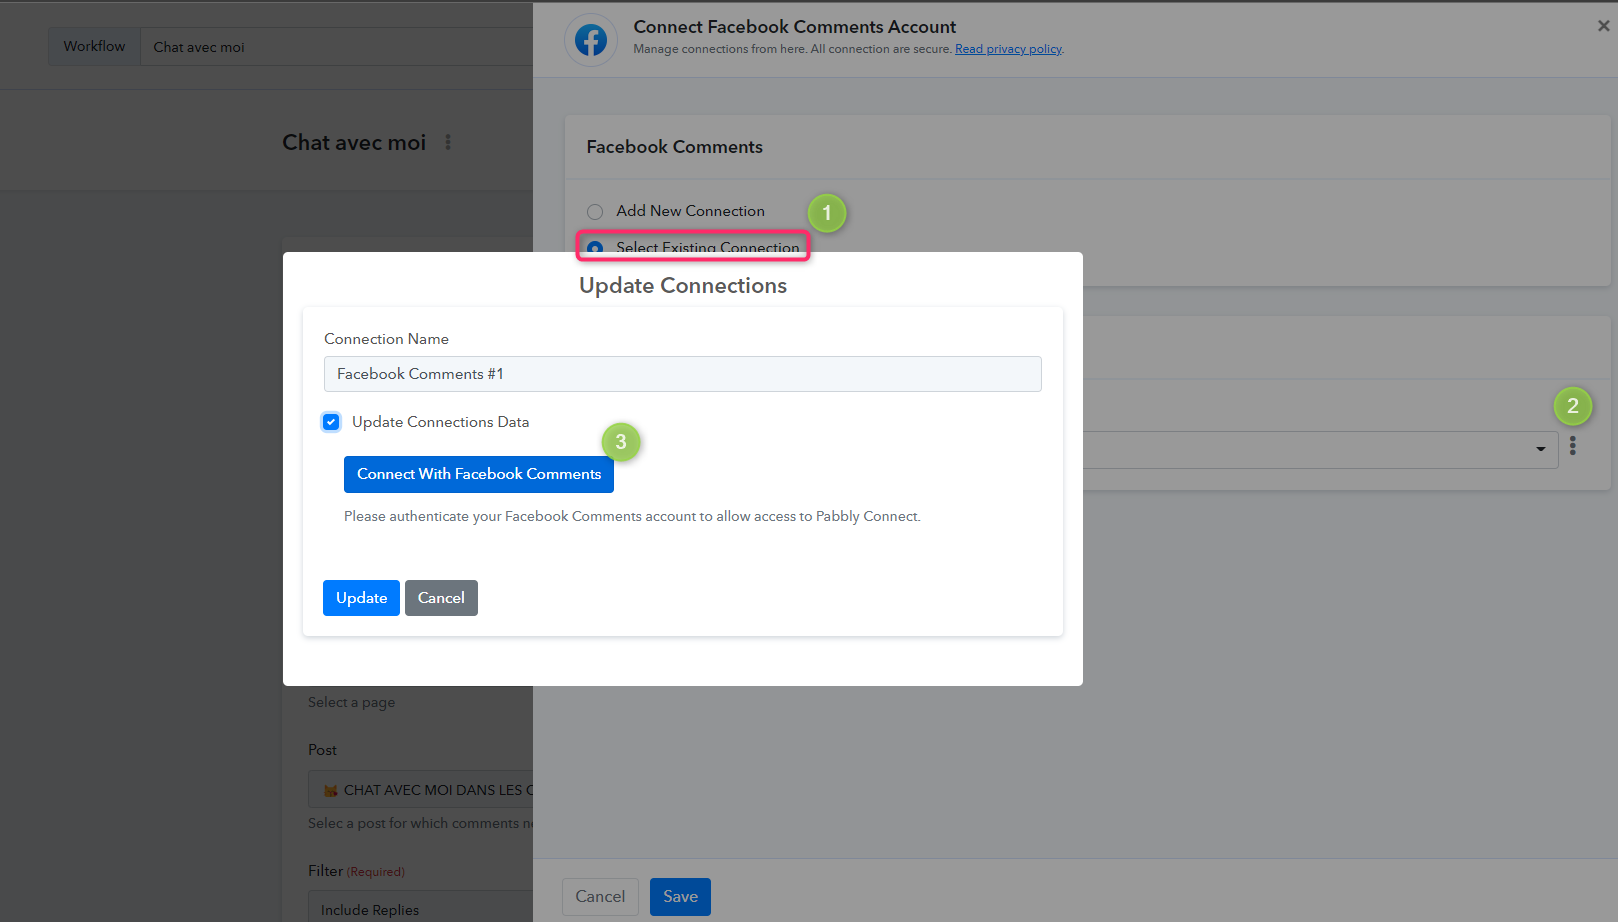The width and height of the screenshot is (1618, 922).
Task: Click Connect With Facebook Comments button
Action: [479, 474]
